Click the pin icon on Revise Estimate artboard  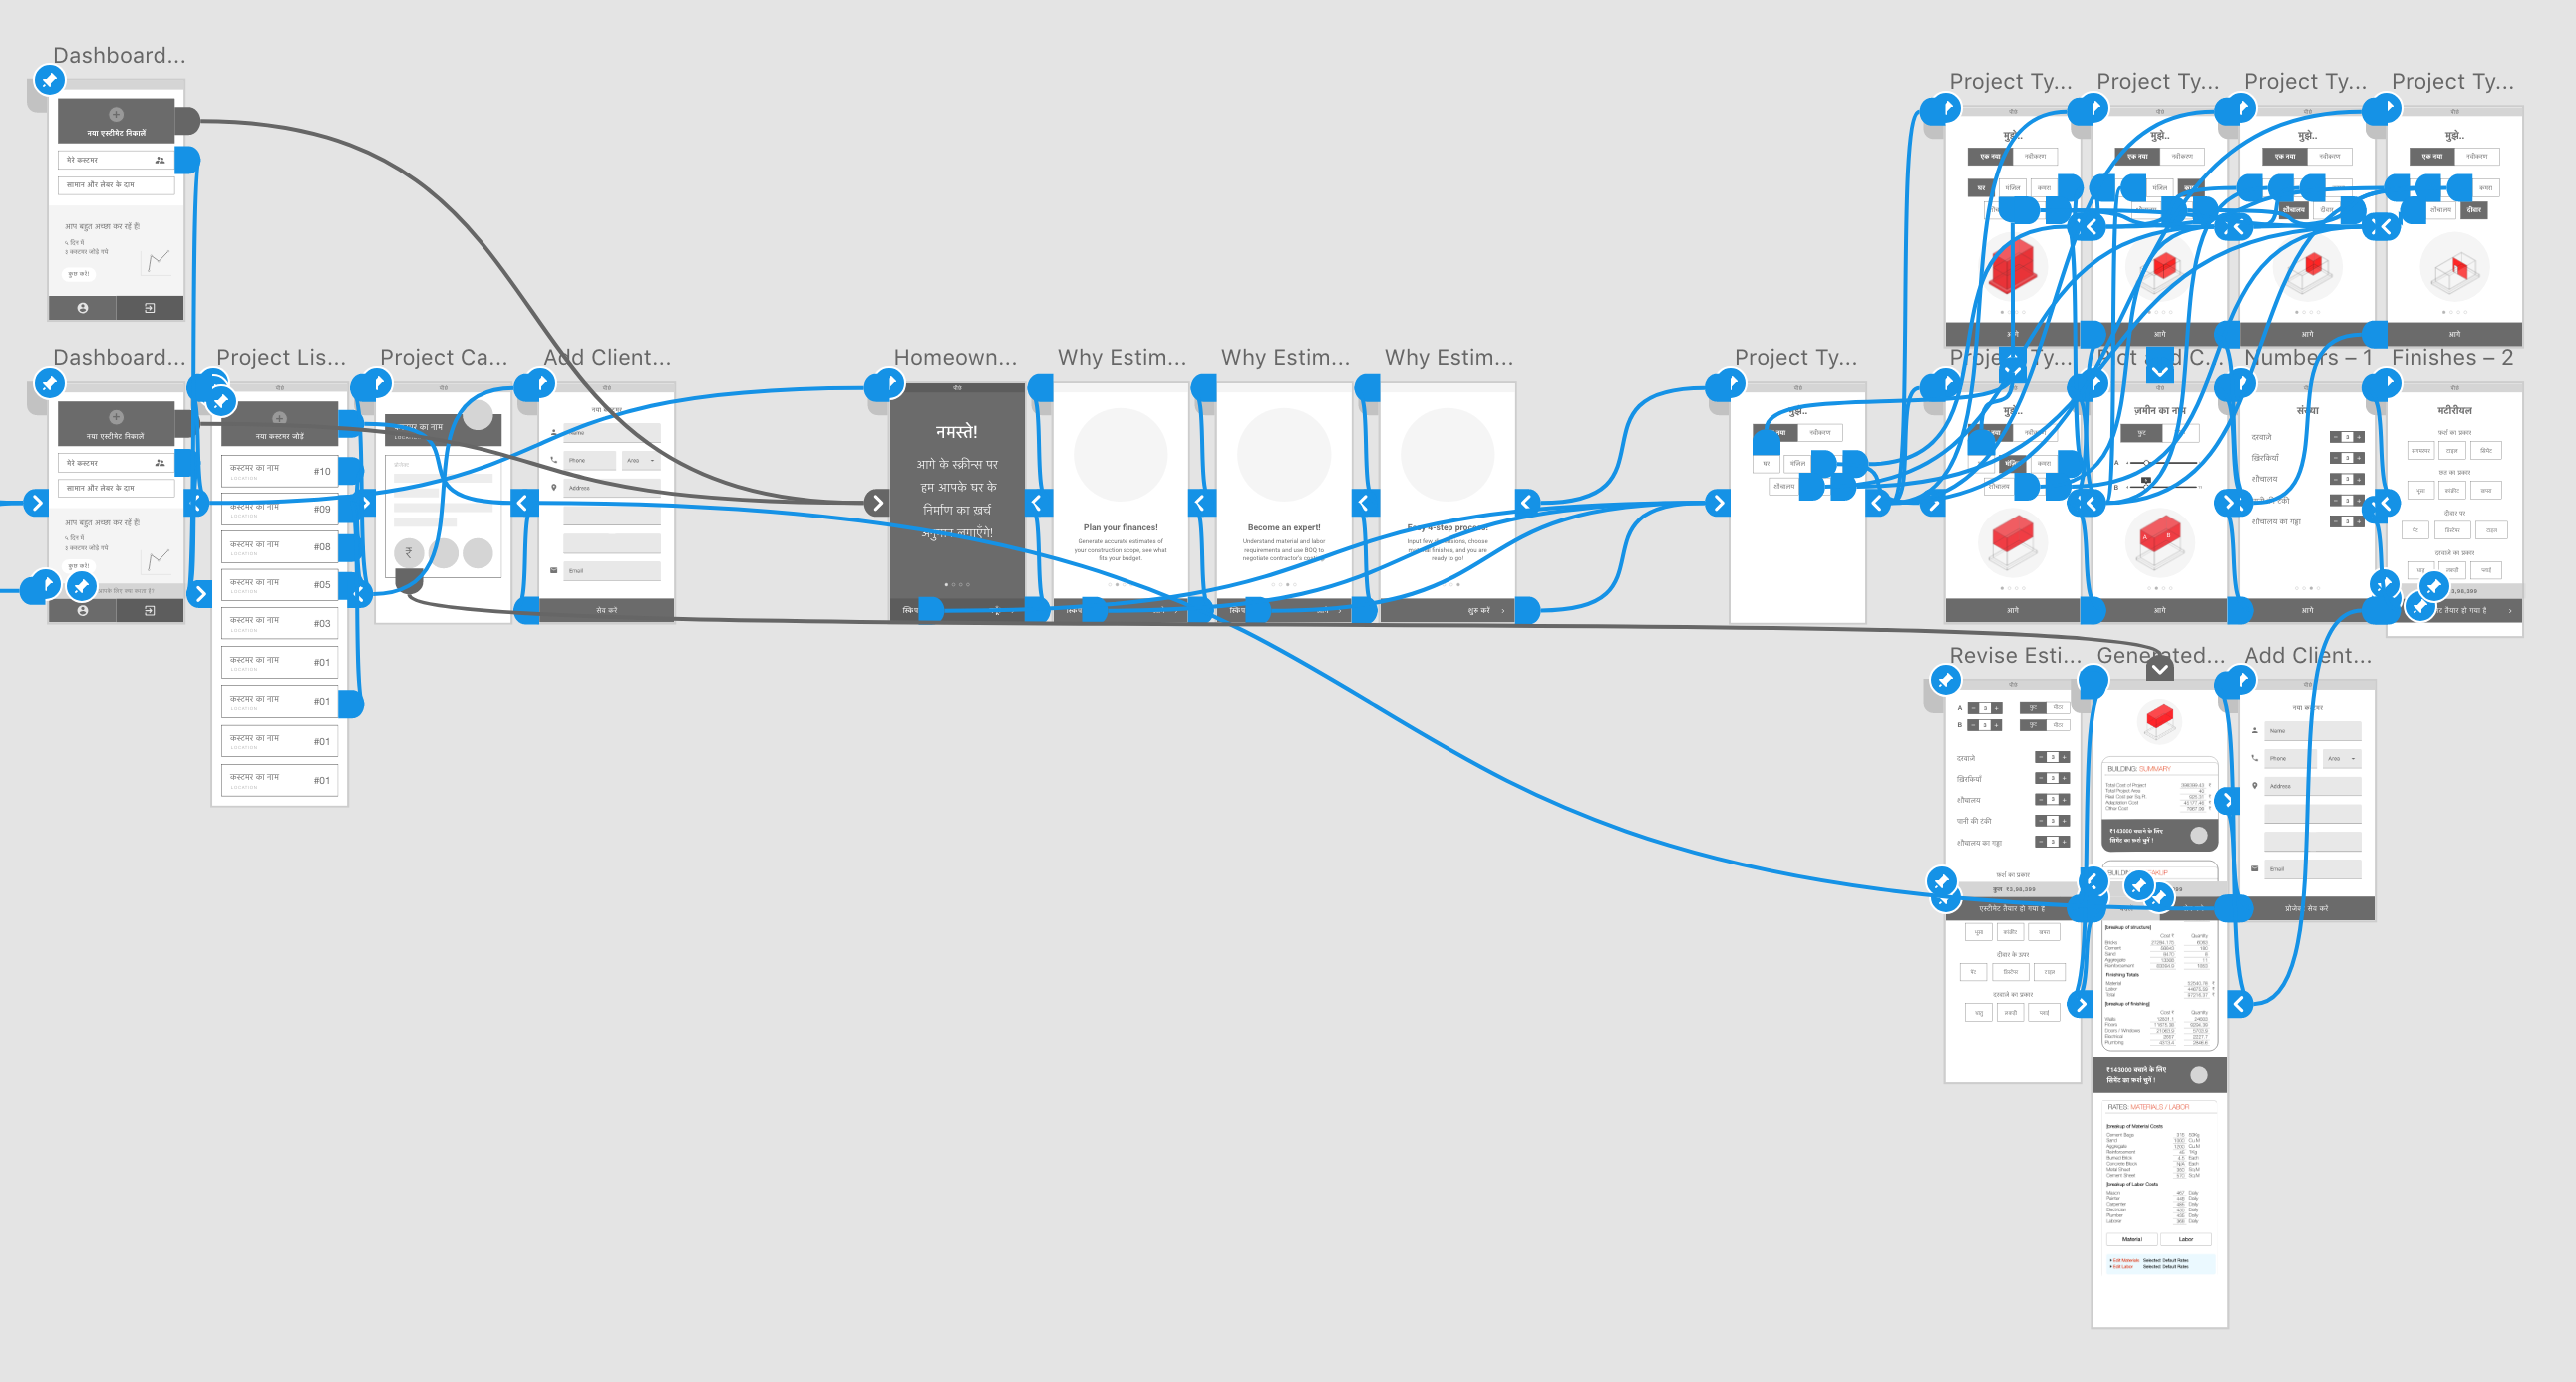click(x=1944, y=681)
